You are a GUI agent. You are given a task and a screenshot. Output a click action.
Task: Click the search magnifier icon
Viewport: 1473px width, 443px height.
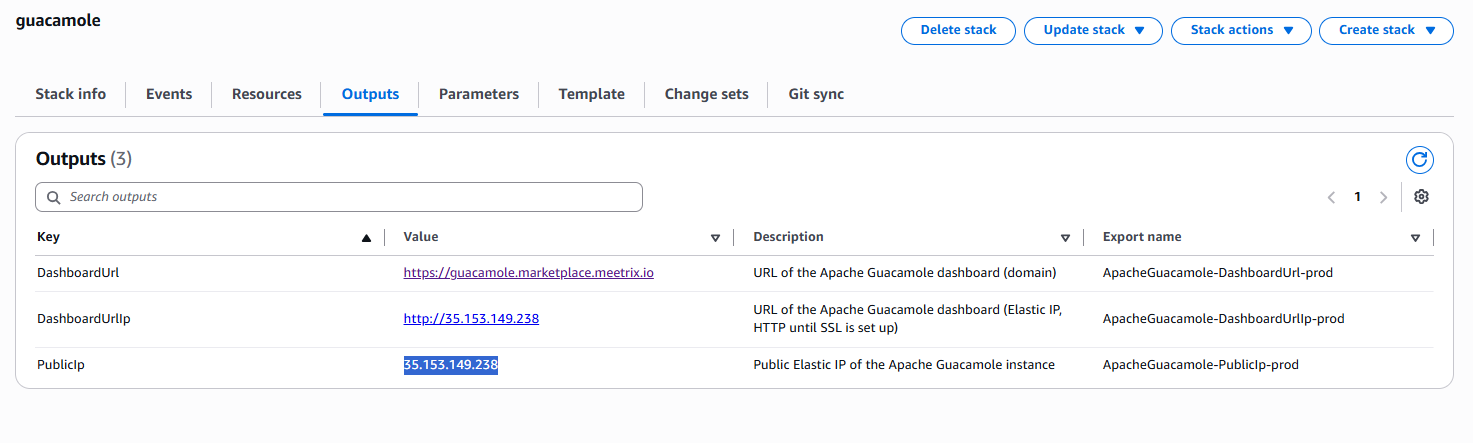(x=53, y=197)
